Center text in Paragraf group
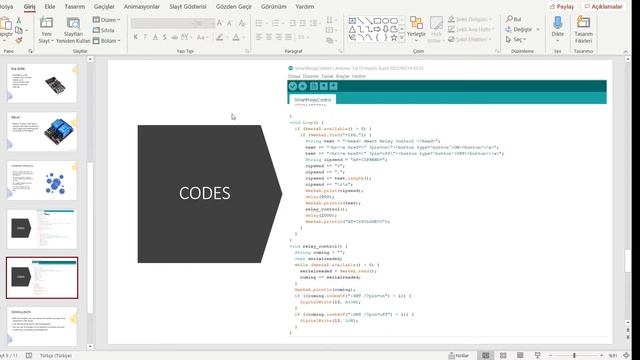This screenshot has width=640, height=360. [269, 37]
